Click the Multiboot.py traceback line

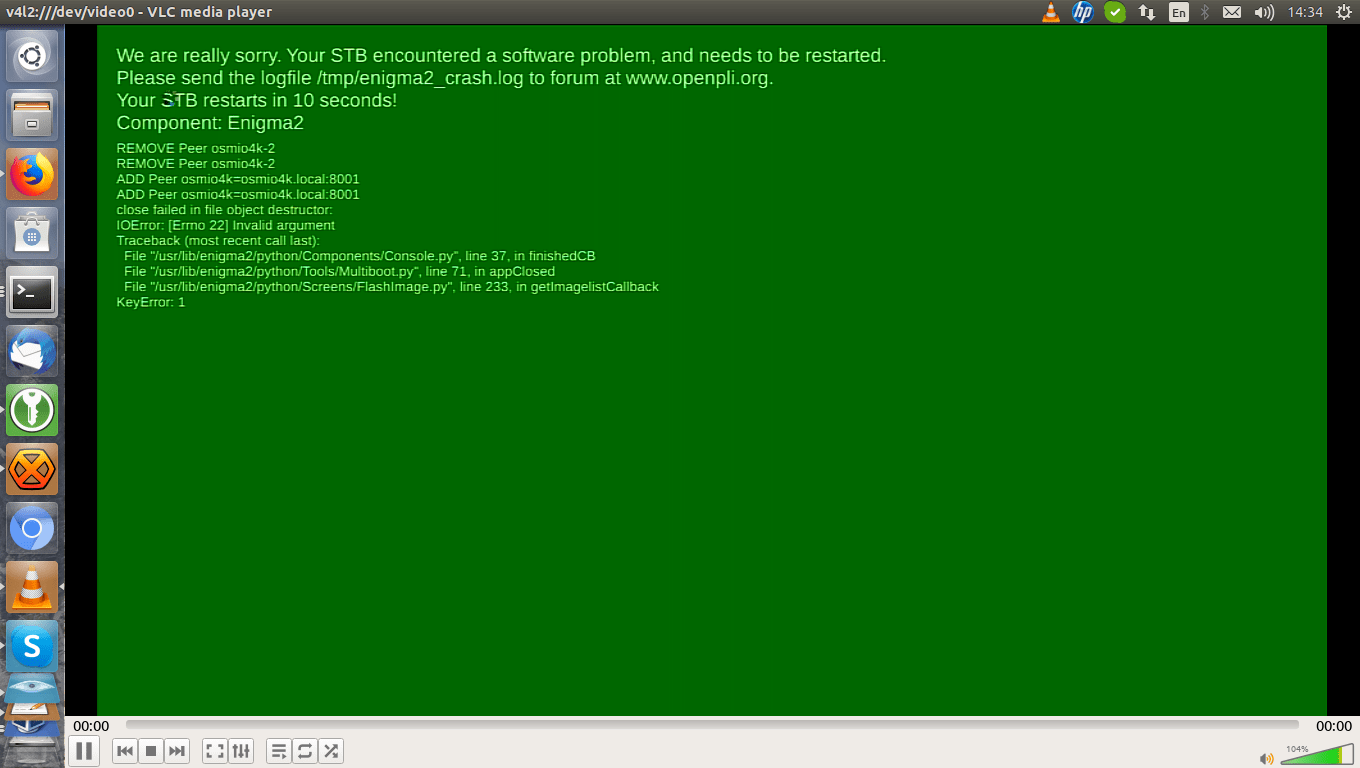click(x=339, y=271)
